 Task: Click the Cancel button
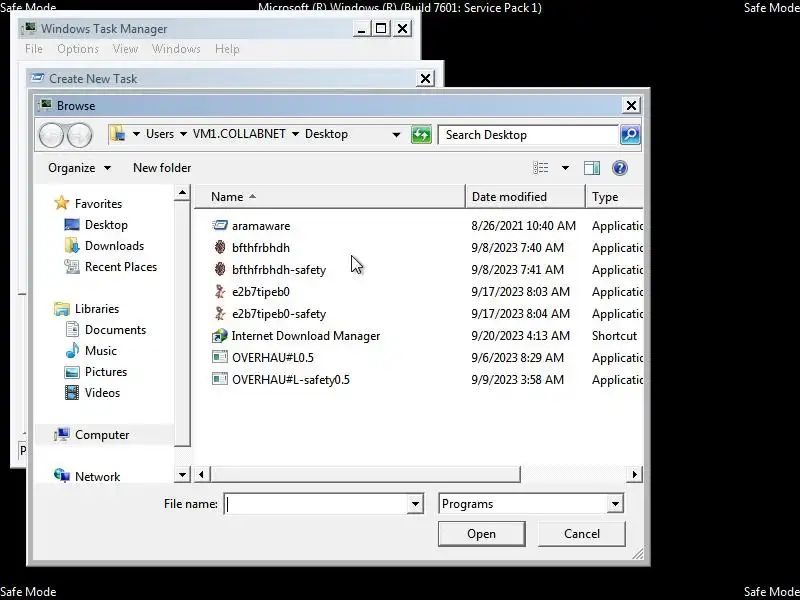[x=582, y=534]
